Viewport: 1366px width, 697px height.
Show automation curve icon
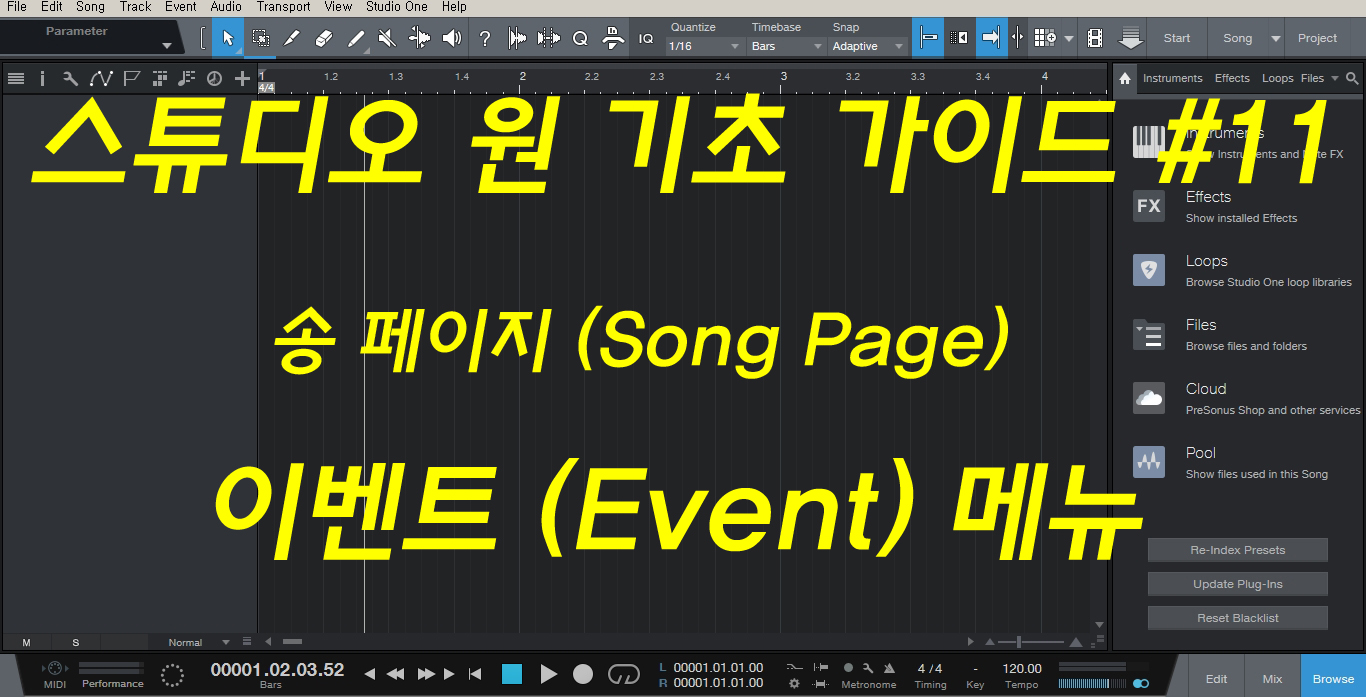[100, 78]
